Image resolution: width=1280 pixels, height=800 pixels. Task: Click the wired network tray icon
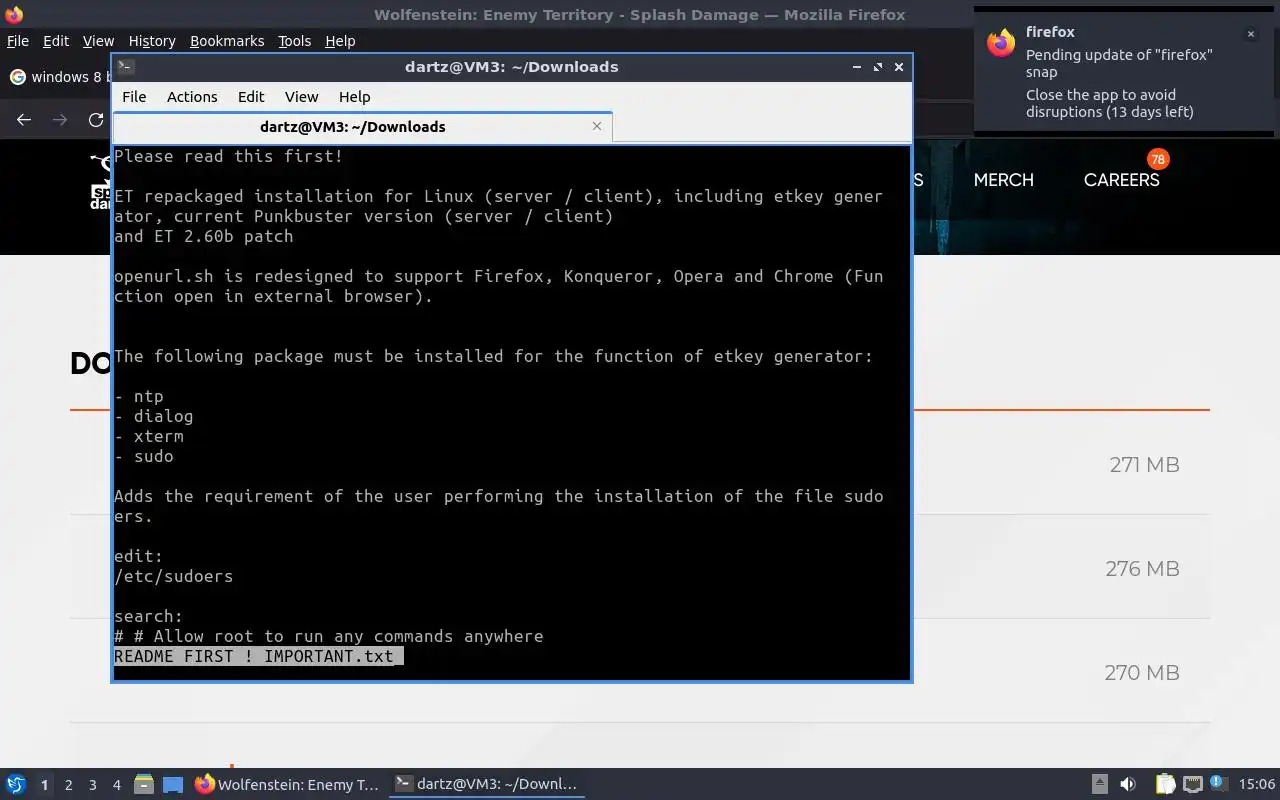coord(1192,785)
